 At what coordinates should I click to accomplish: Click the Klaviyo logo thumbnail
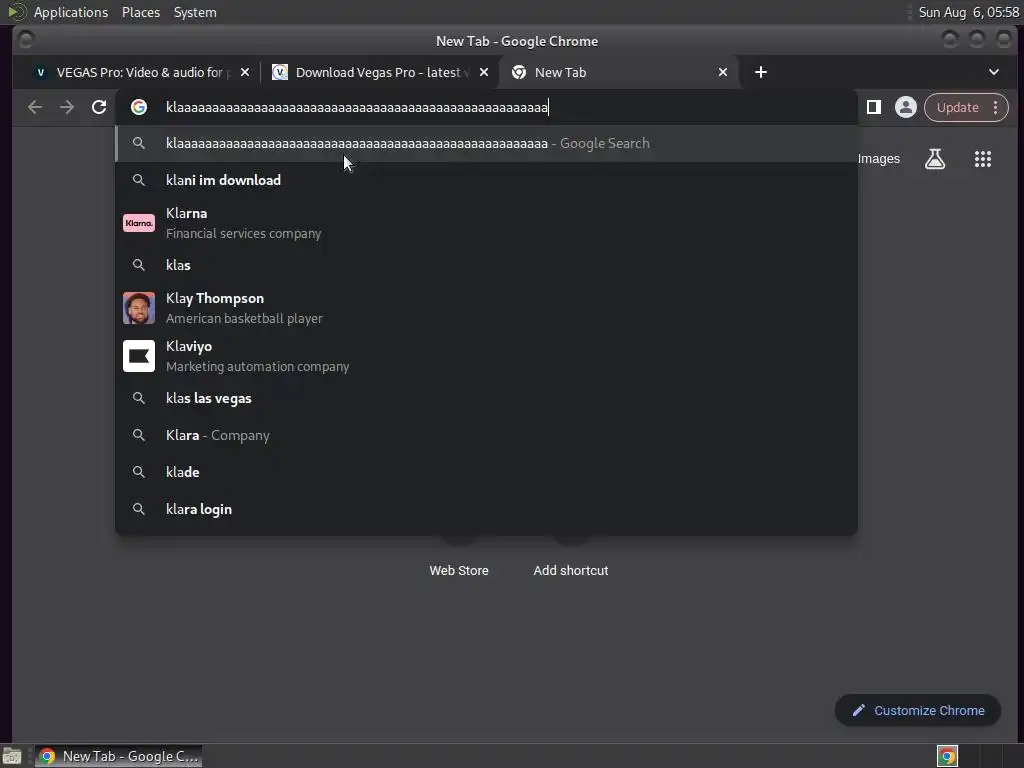[139, 356]
